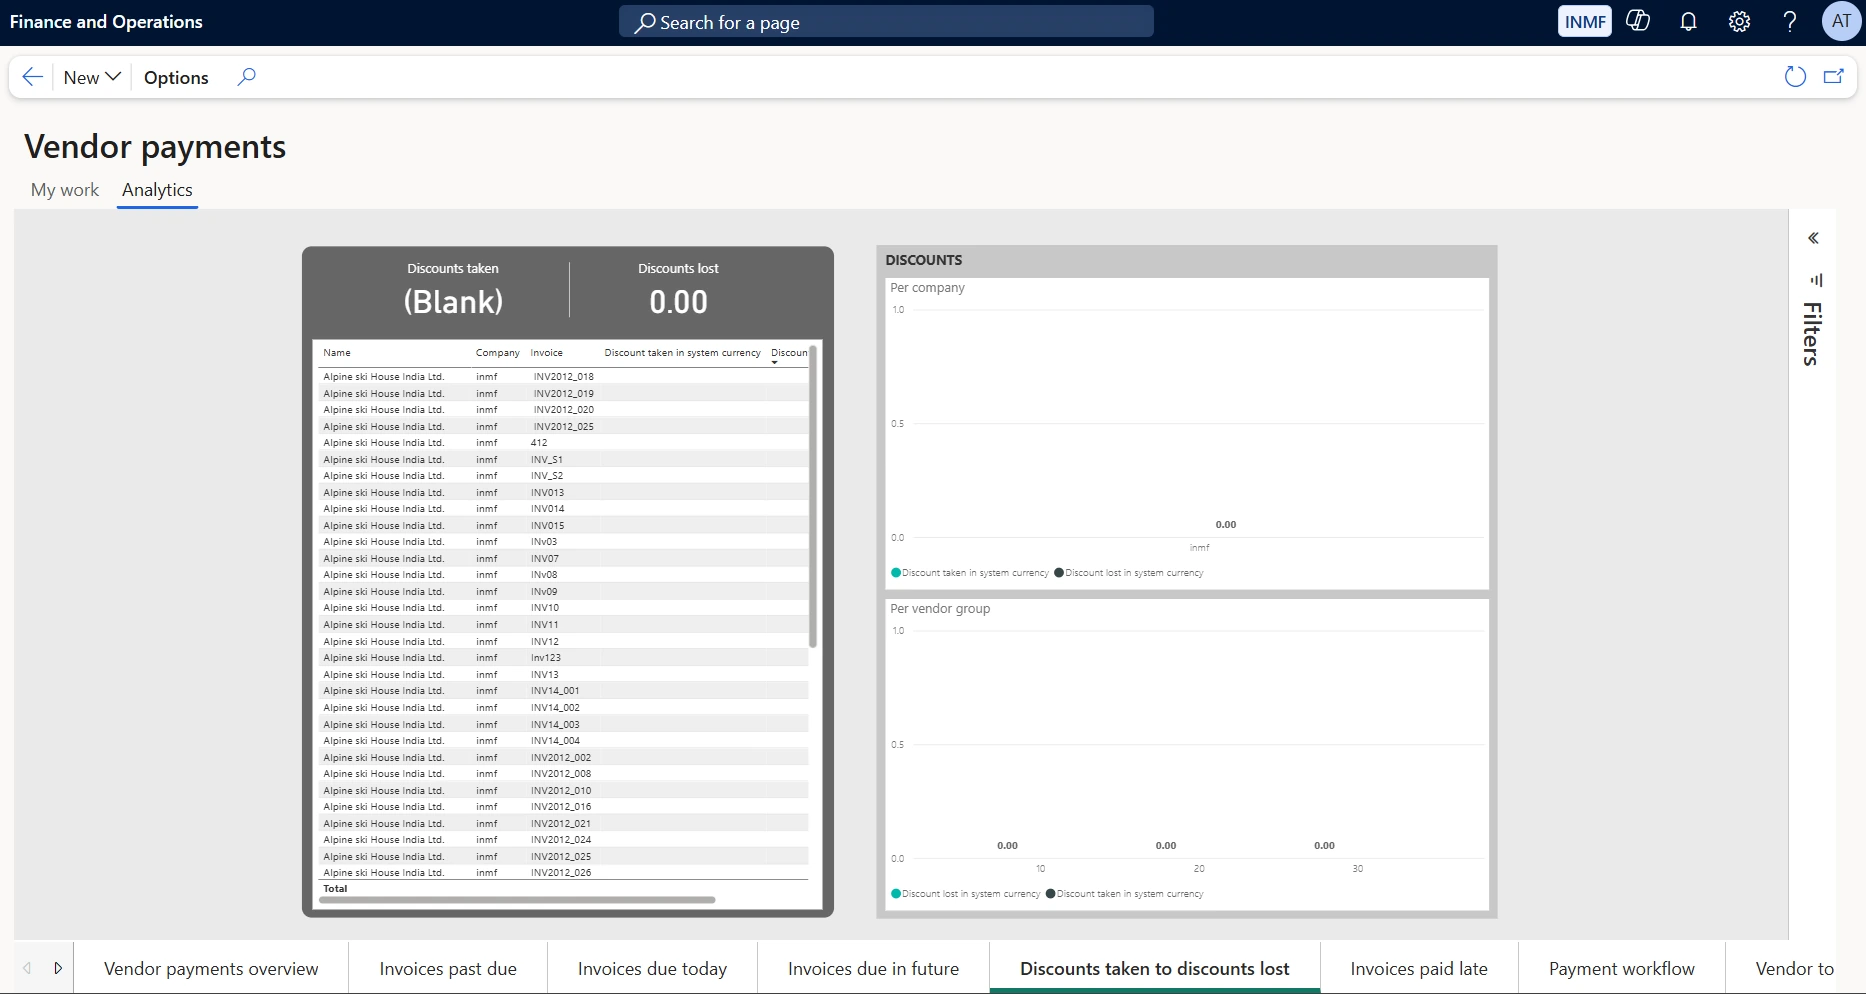The width and height of the screenshot is (1866, 994).
Task: Click teal Discount lost legend swatch in Per vendor group
Action: [896, 894]
